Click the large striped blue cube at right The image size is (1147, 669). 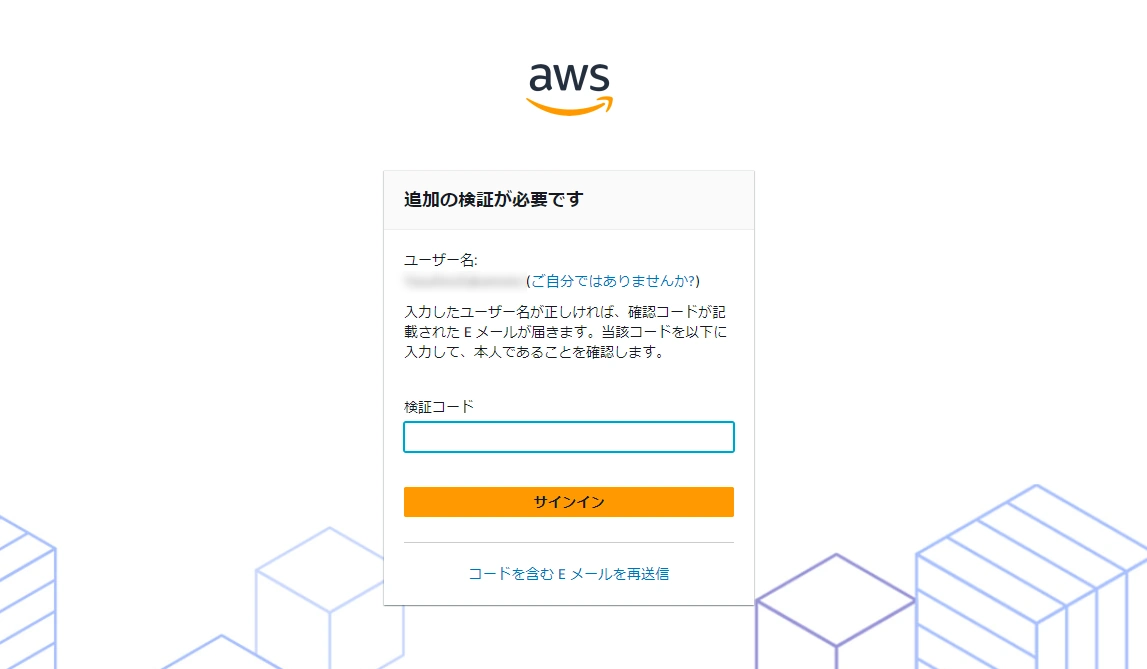(1031, 578)
